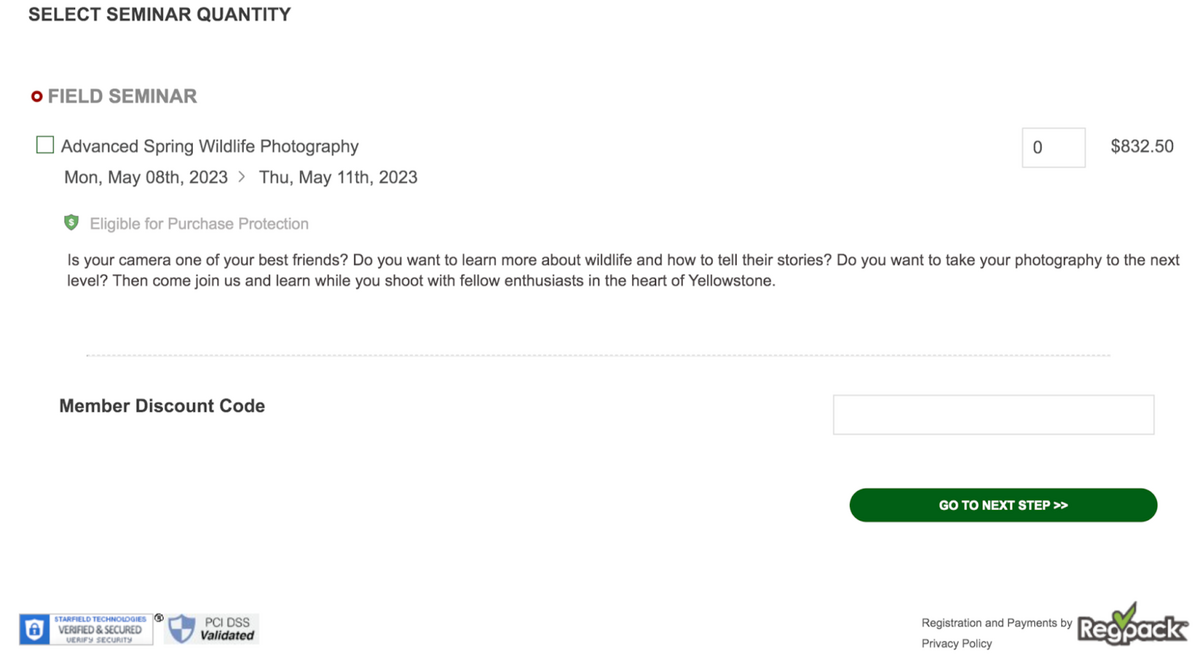Click the $832.50 price
The height and width of the screenshot is (660, 1200).
(x=1142, y=146)
